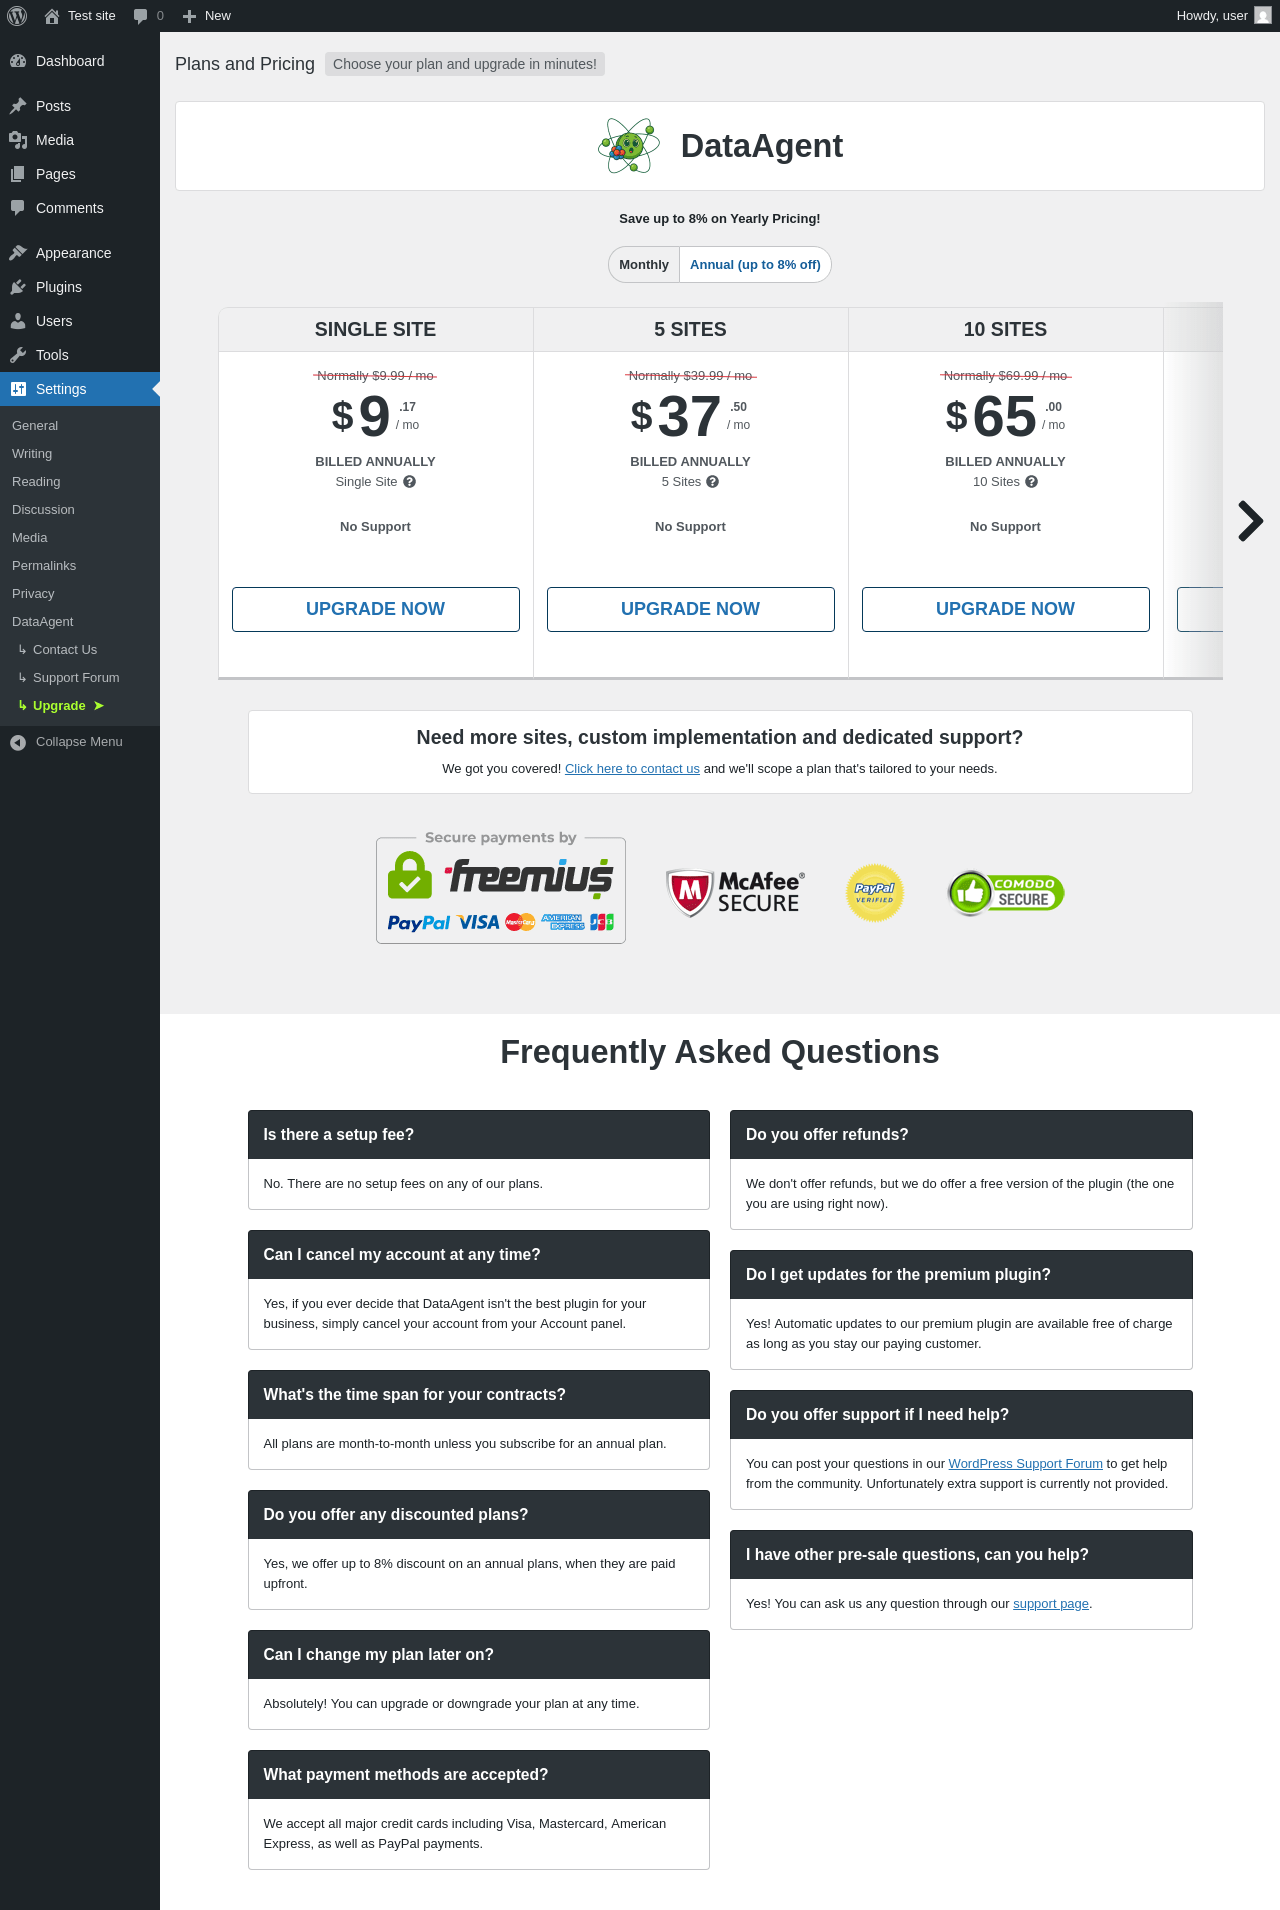This screenshot has height=1910, width=1280.
Task: Click the Dashboard gauge icon
Action: pyautogui.click(x=18, y=61)
